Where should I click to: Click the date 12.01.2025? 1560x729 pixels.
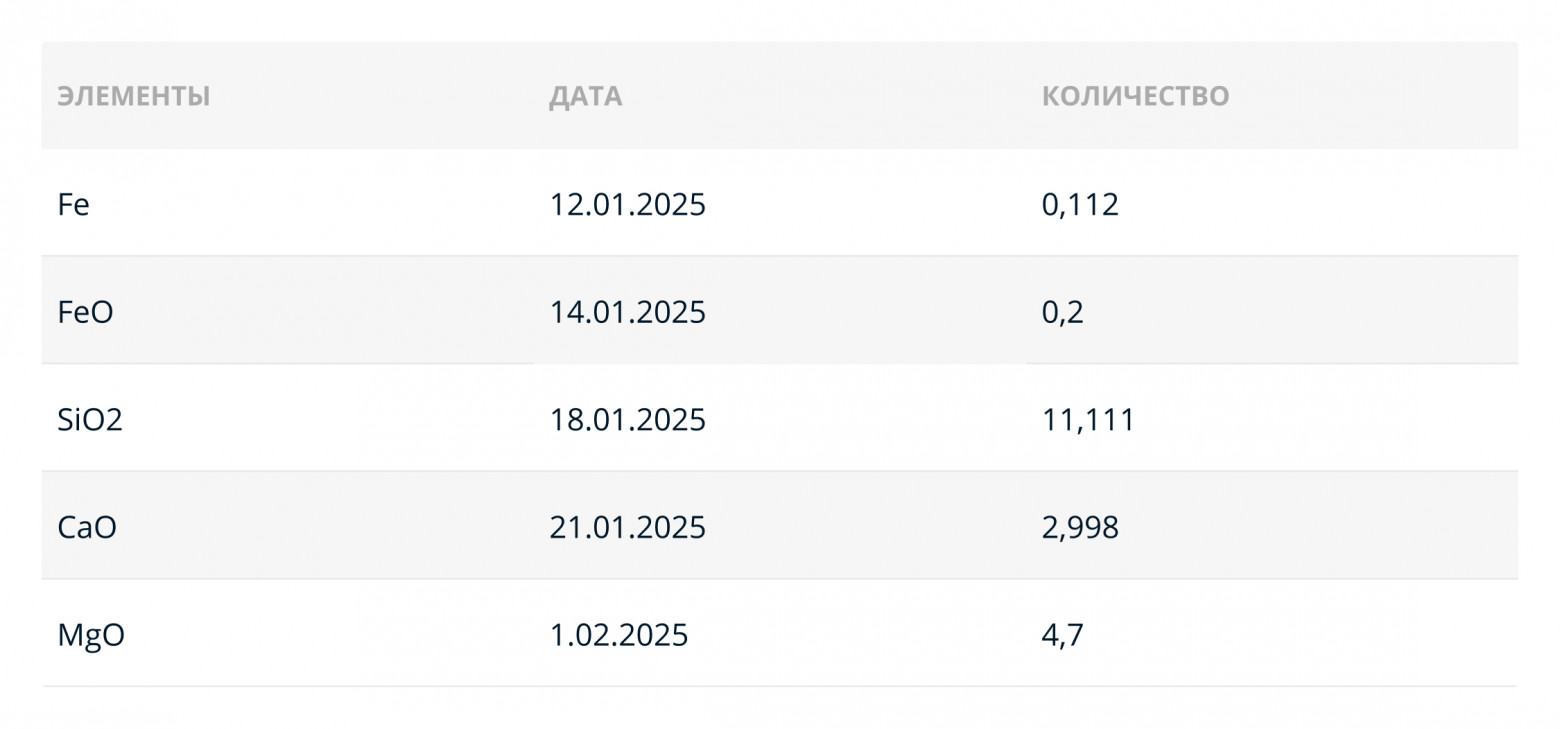click(627, 204)
